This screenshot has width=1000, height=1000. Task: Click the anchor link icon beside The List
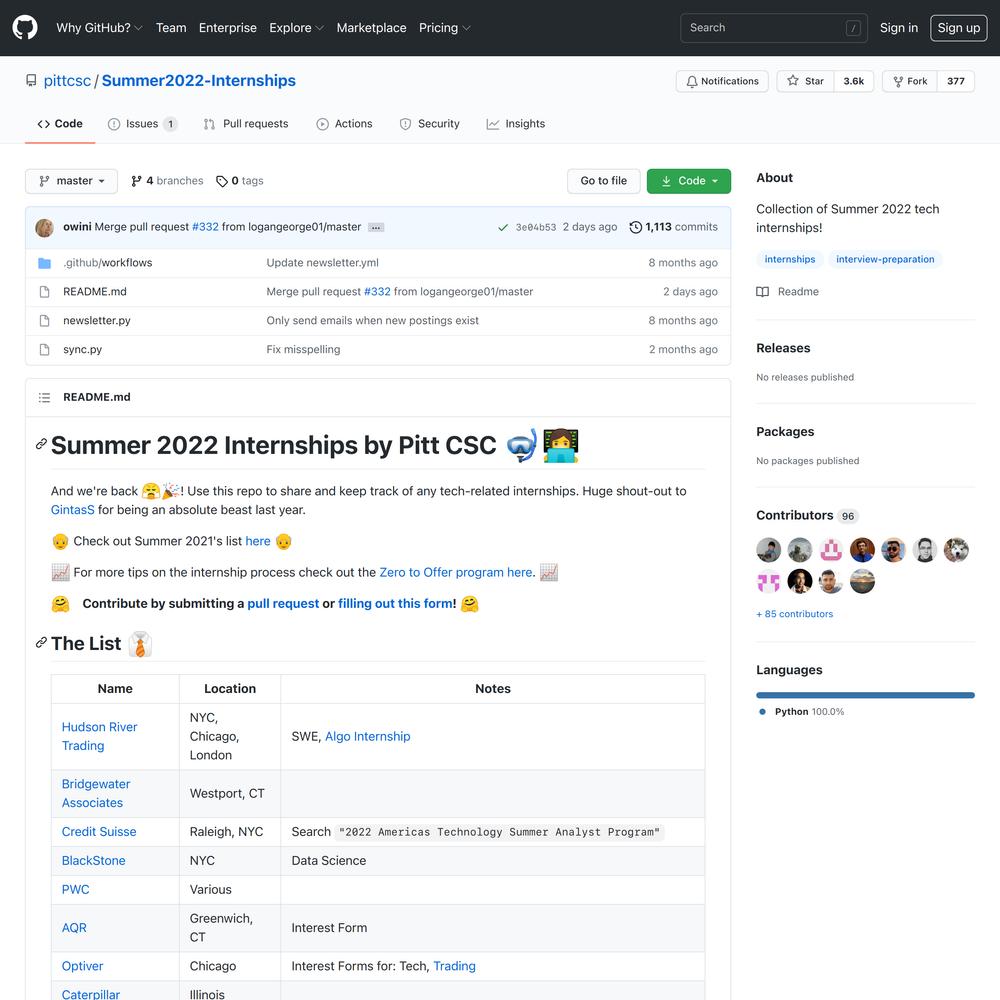[41, 642]
